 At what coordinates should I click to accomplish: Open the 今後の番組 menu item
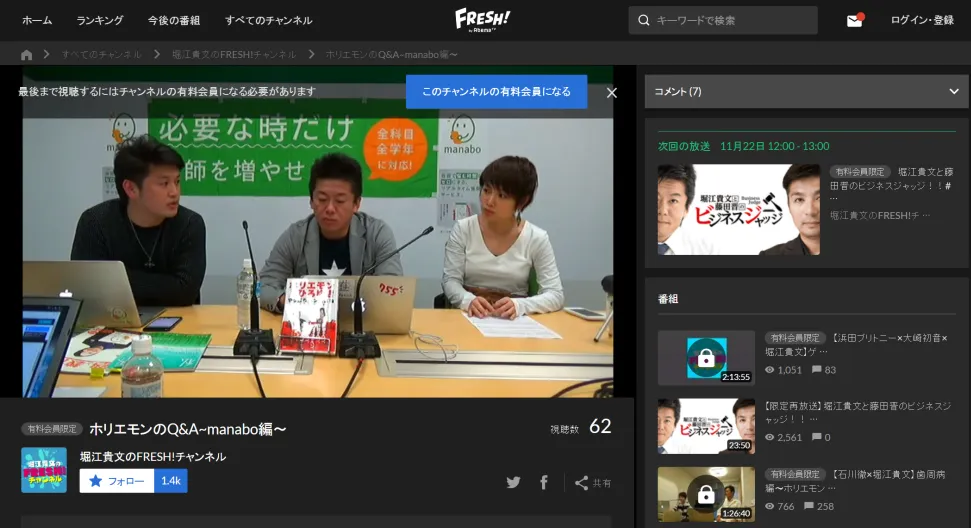(x=174, y=20)
